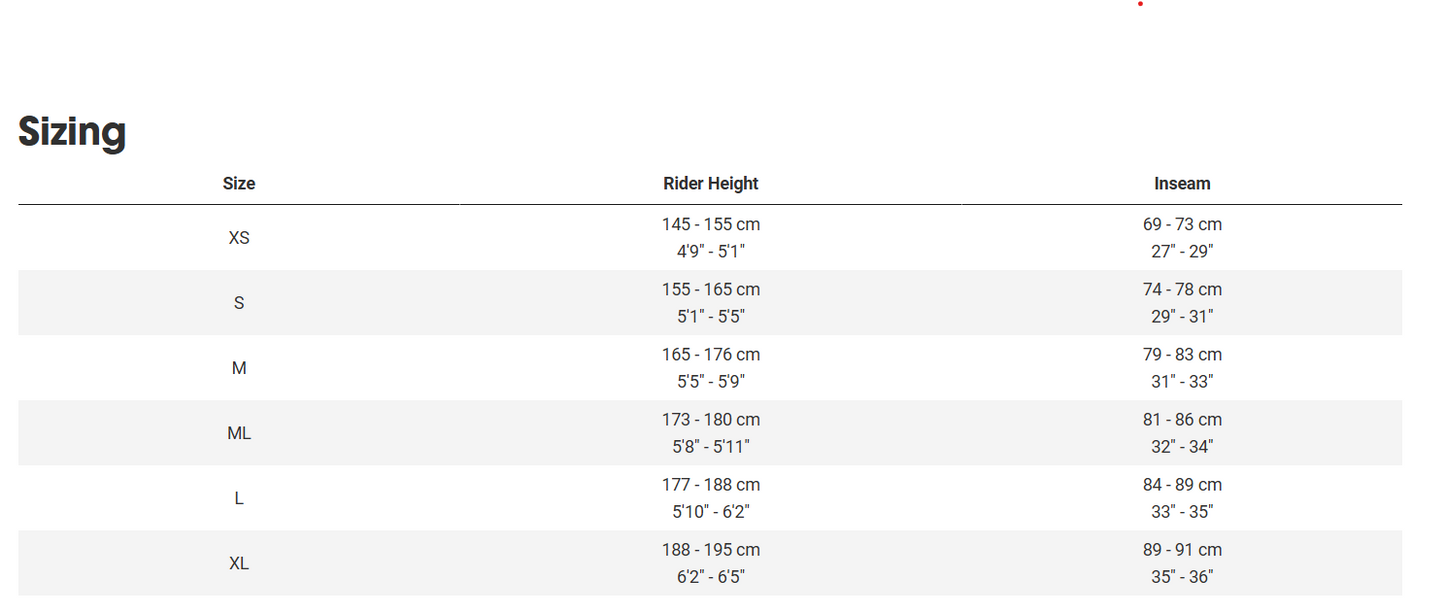Screen dimensions: 1445x613
Task: Click the S size row label
Action: [x=239, y=303]
